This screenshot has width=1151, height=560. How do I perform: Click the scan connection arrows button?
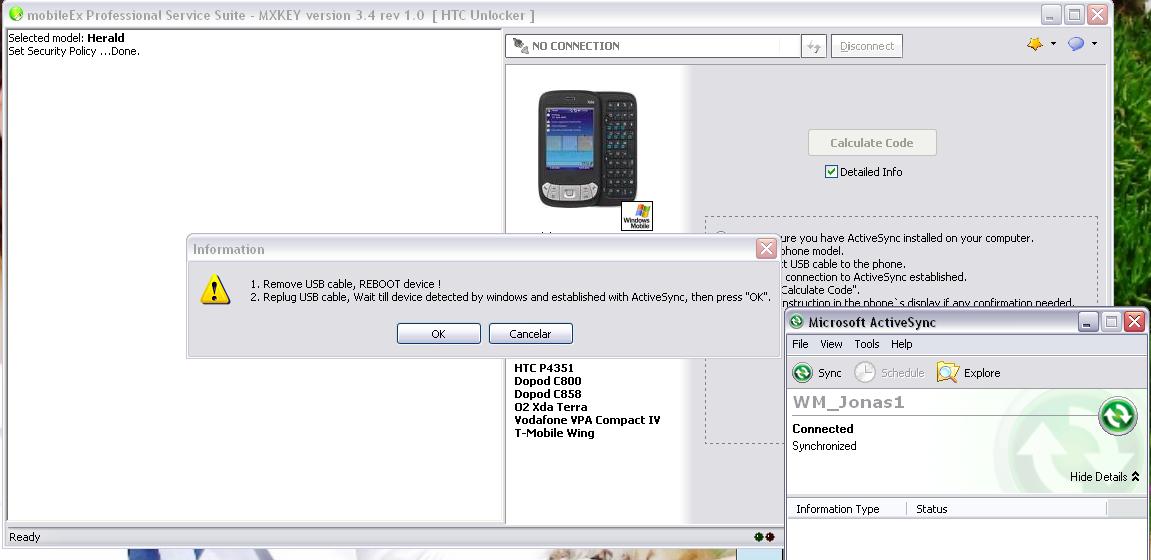coord(813,46)
